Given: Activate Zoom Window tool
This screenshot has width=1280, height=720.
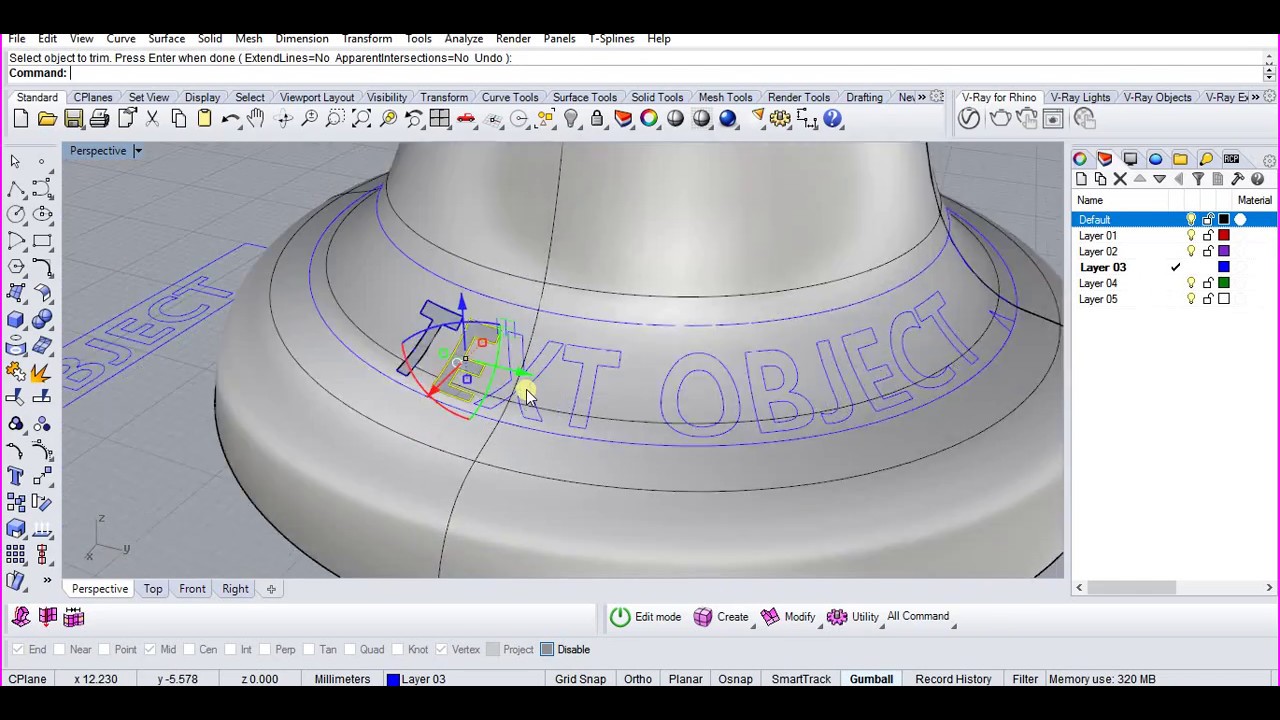Looking at the screenshot, I should pos(335,119).
